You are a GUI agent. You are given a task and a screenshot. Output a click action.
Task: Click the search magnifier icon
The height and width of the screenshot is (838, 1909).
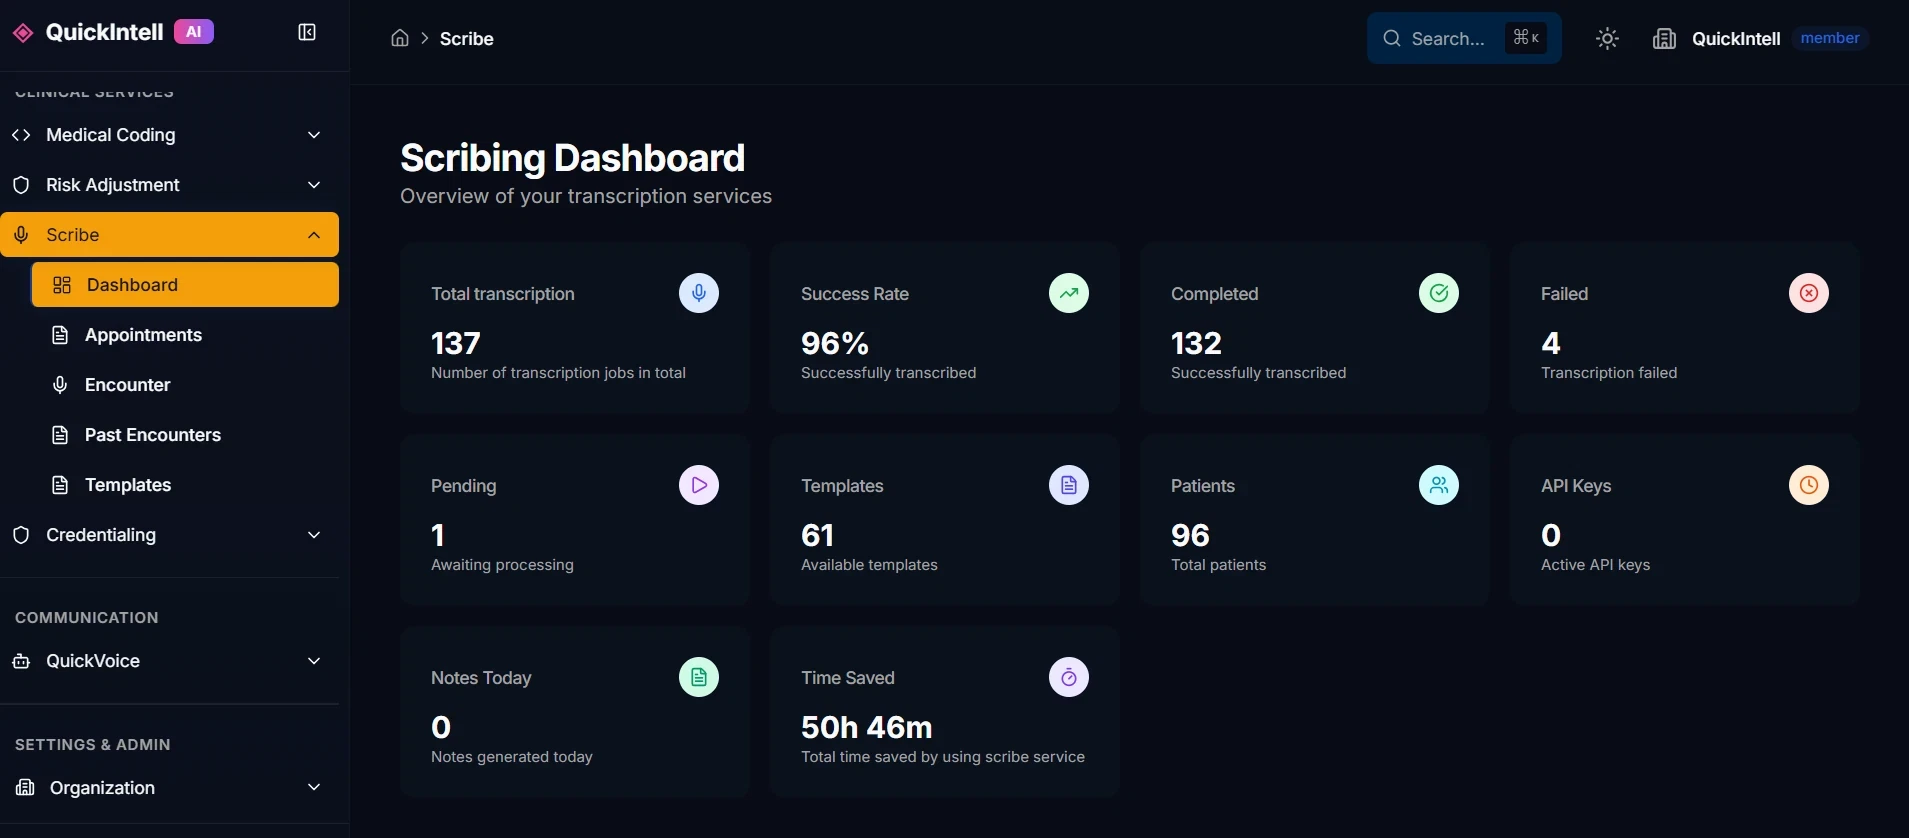pyautogui.click(x=1392, y=39)
